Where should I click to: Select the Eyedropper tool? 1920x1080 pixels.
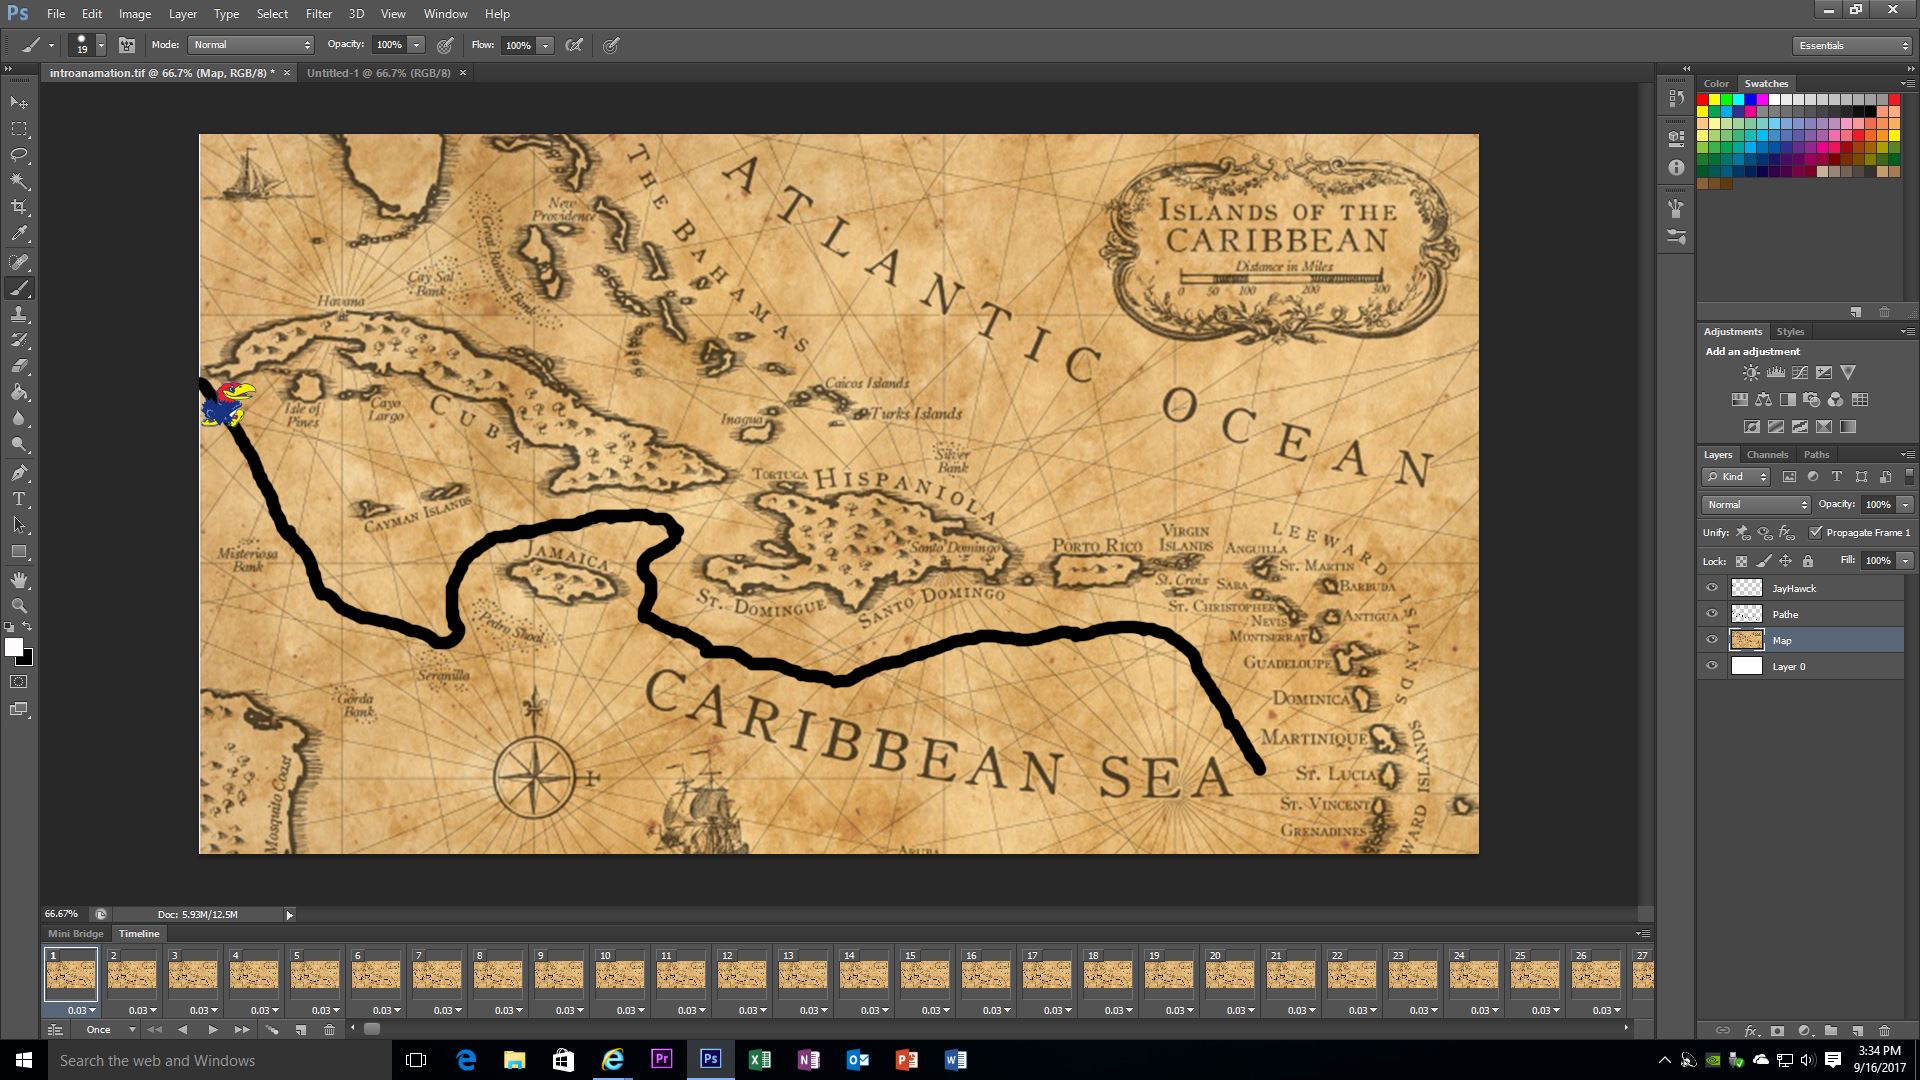(x=19, y=234)
